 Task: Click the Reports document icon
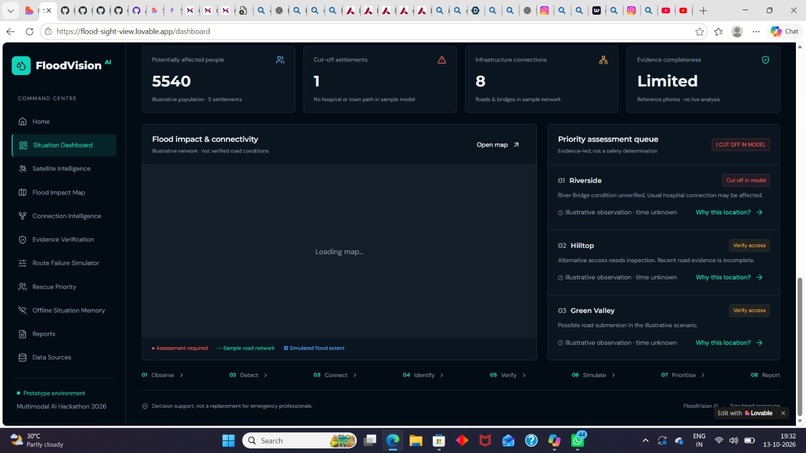[x=22, y=334]
